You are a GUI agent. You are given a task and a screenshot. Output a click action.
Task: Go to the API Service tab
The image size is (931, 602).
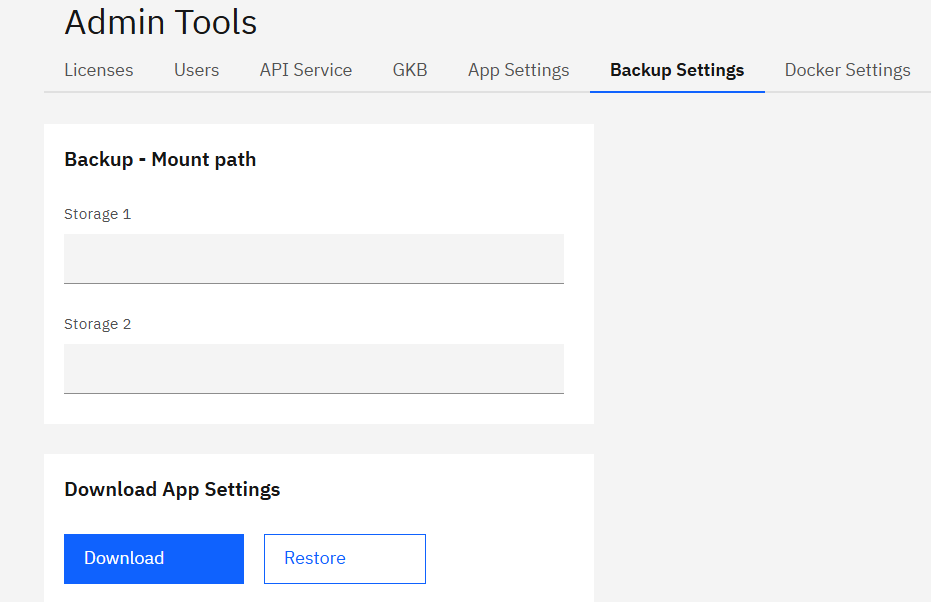coord(305,70)
